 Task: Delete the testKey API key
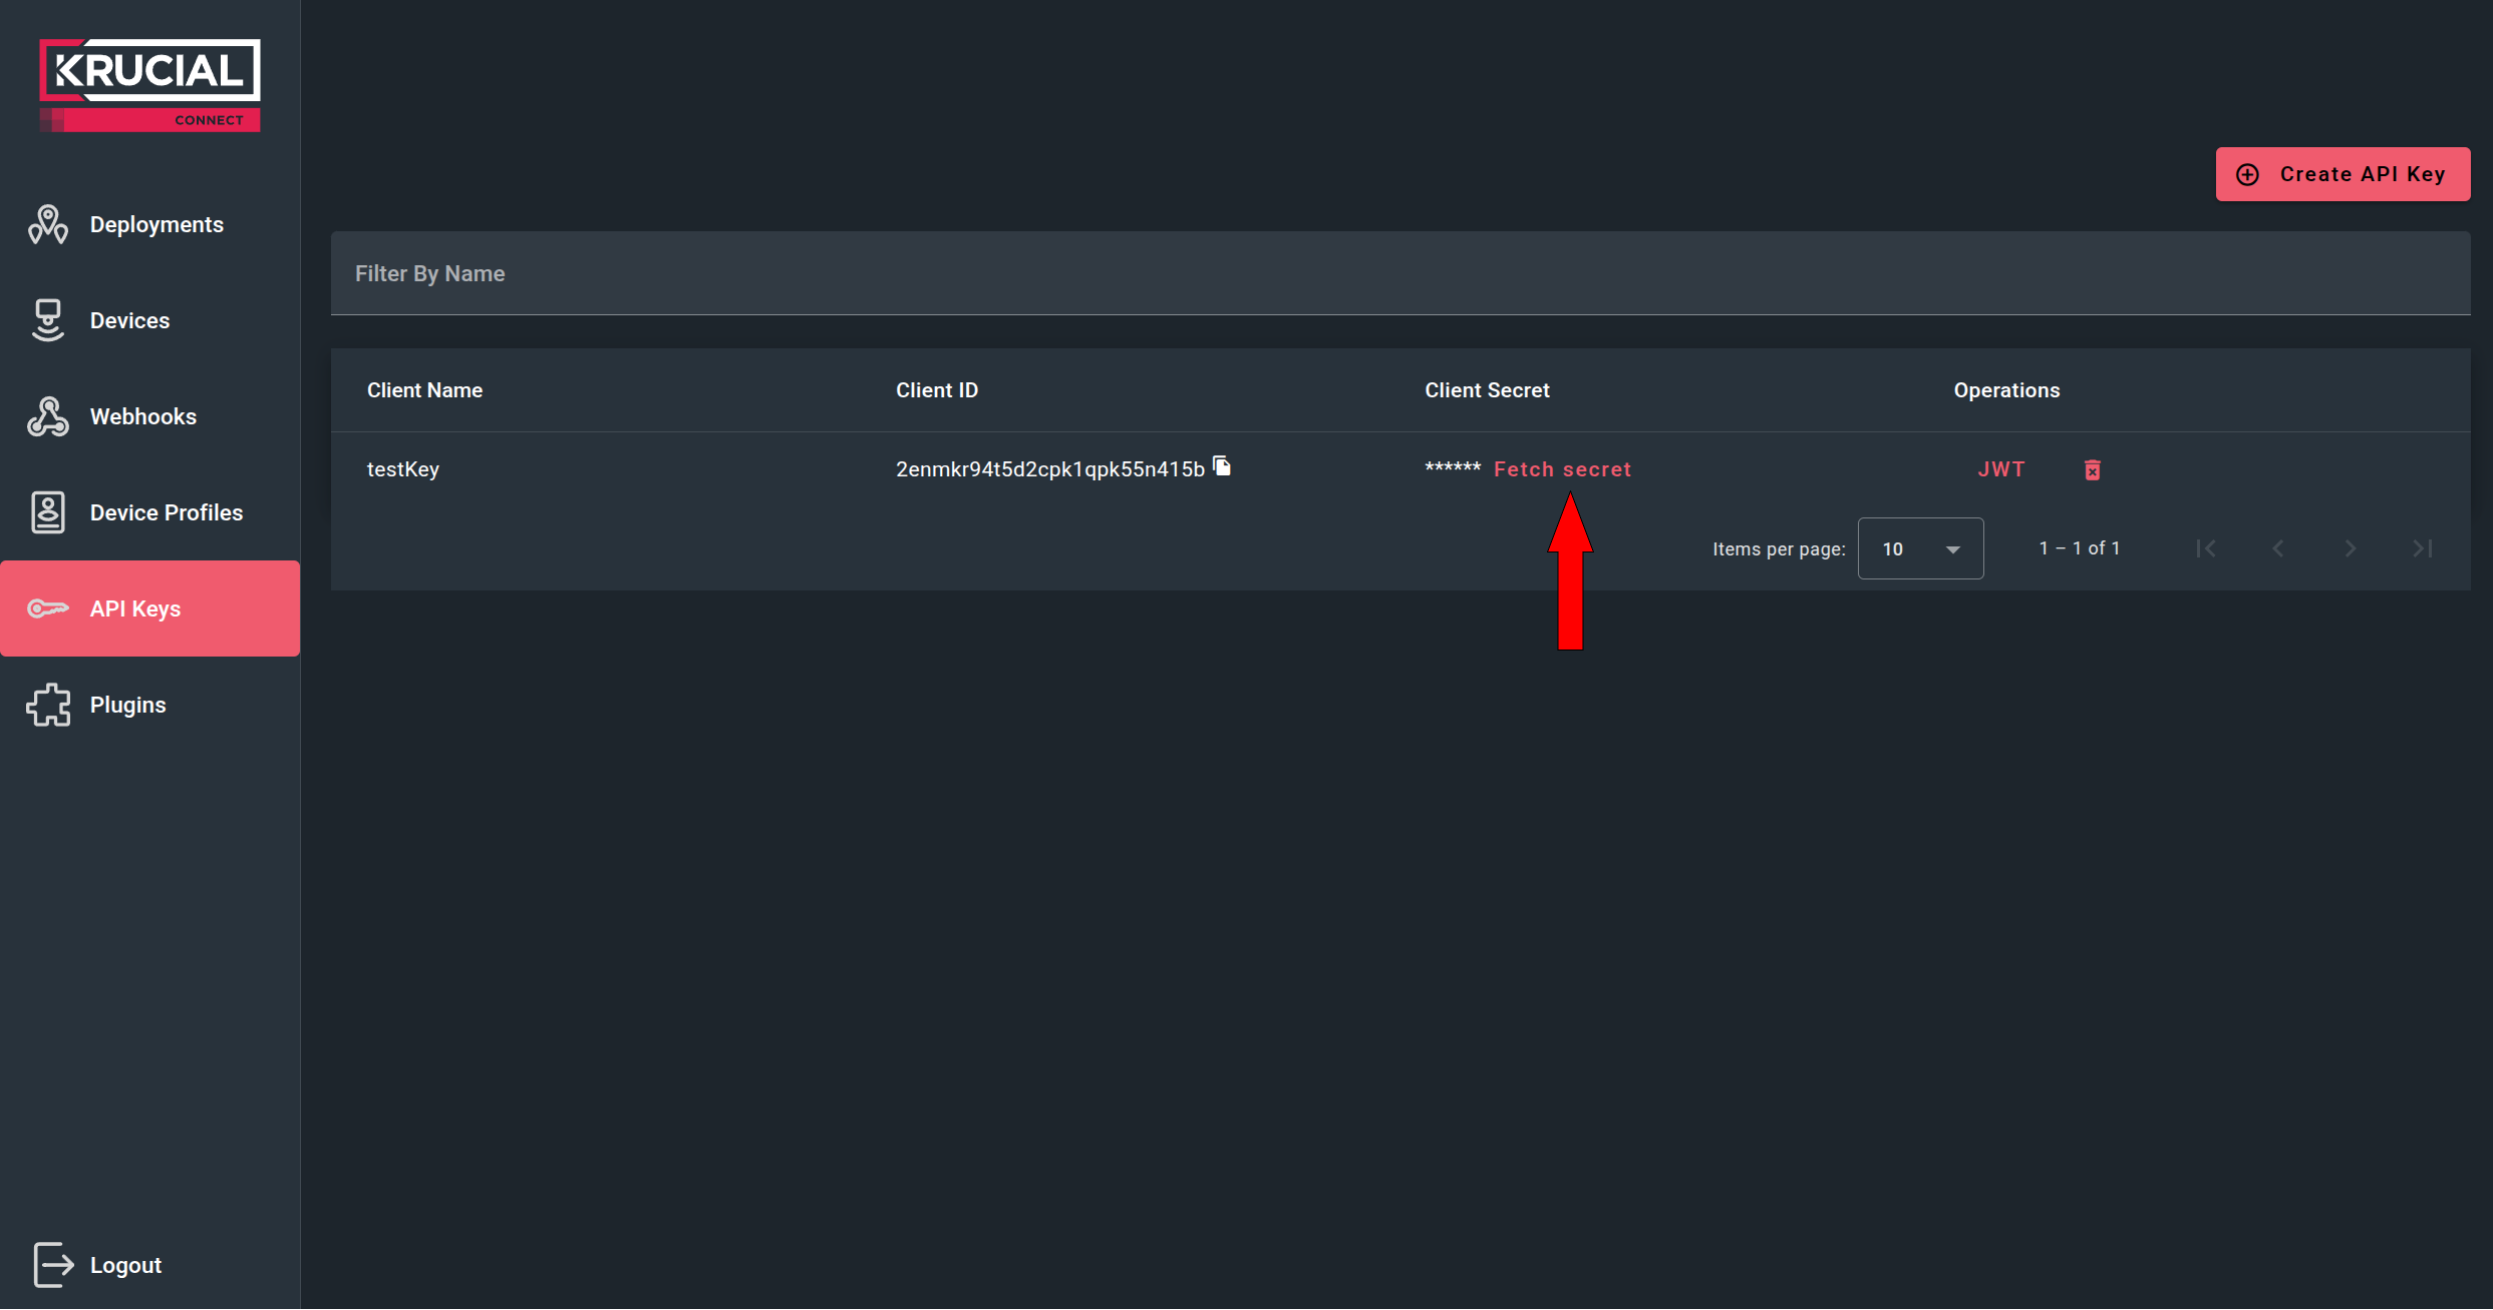[x=2092, y=470]
